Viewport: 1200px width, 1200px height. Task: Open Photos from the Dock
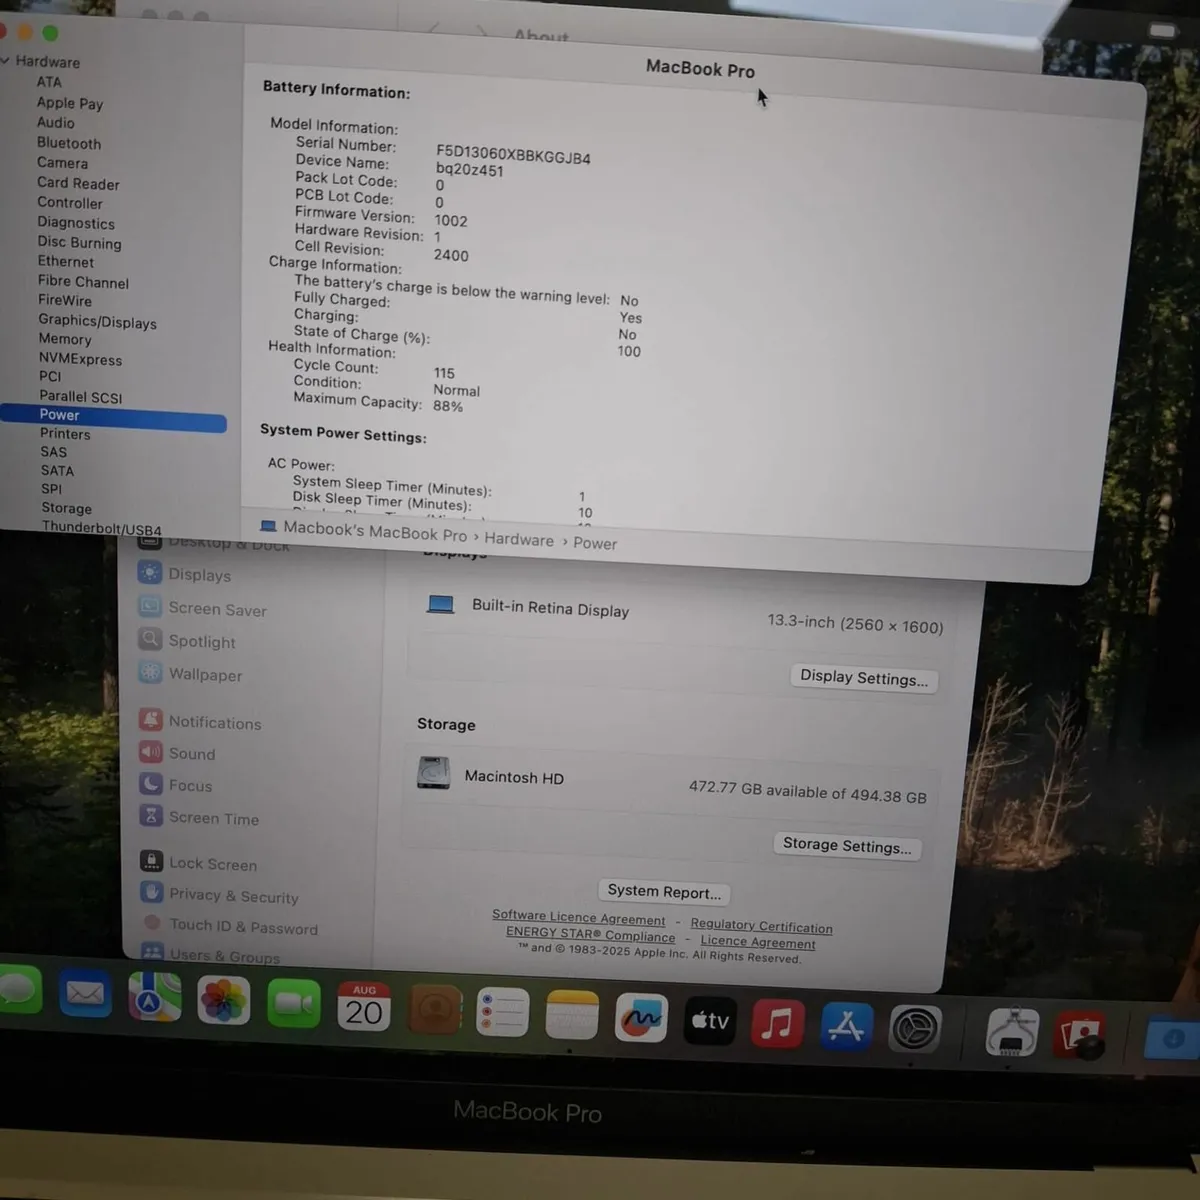(223, 1000)
